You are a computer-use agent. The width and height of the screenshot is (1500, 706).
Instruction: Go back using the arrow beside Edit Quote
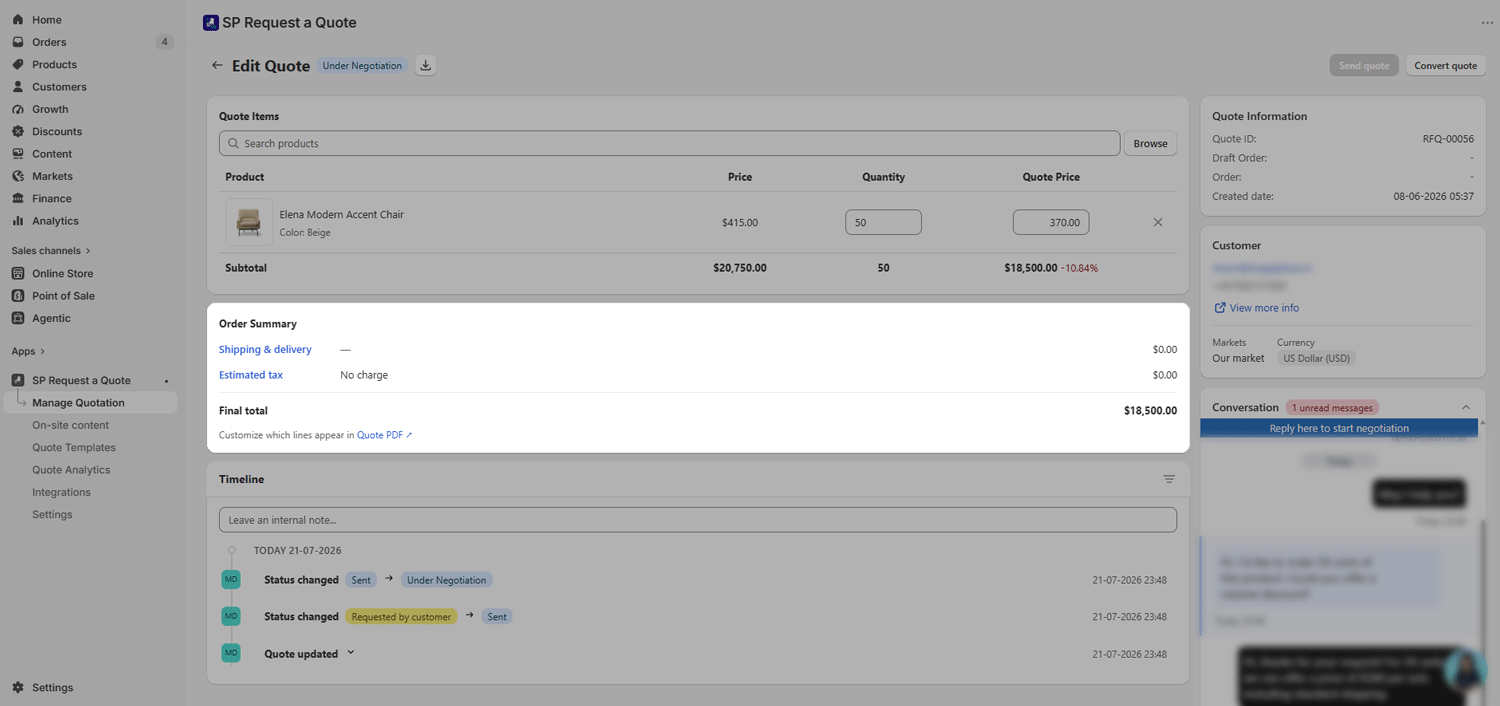point(217,66)
